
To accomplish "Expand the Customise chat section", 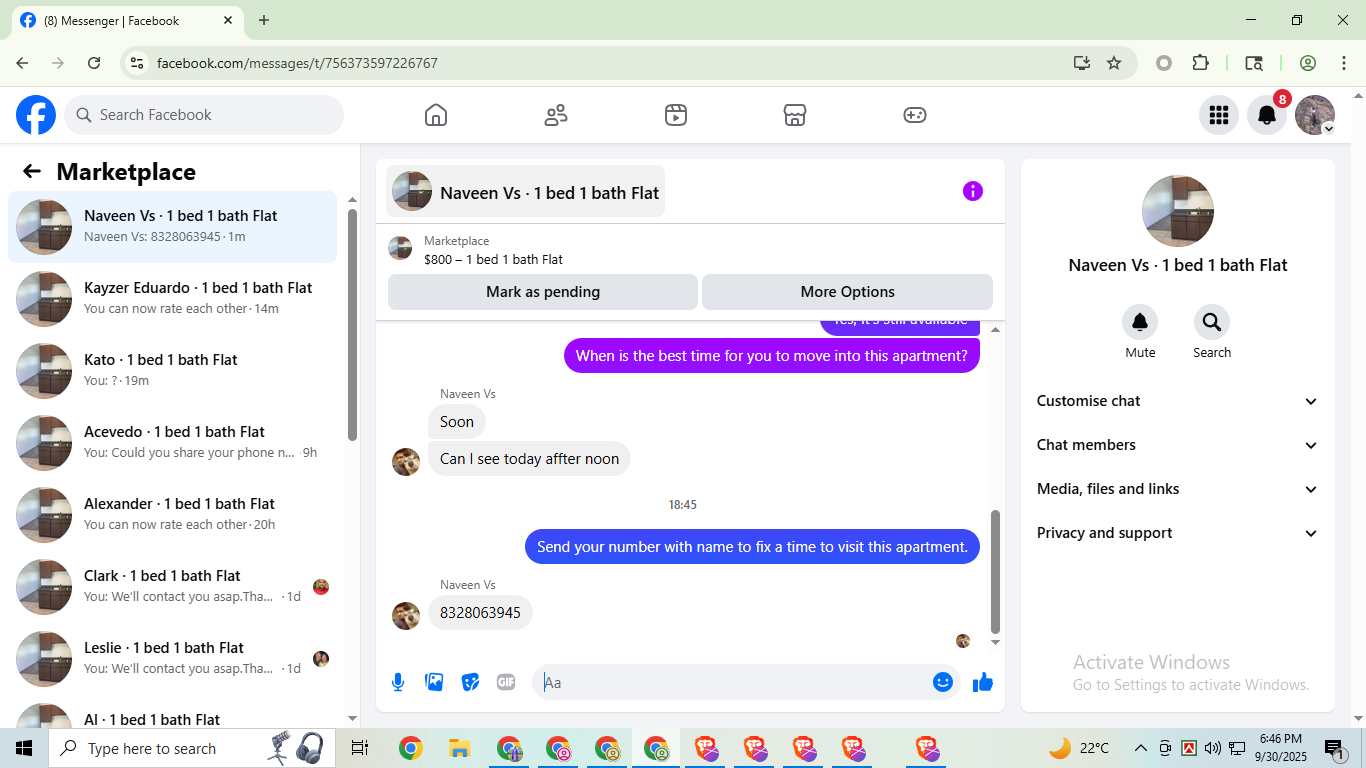I will 1178,401.
